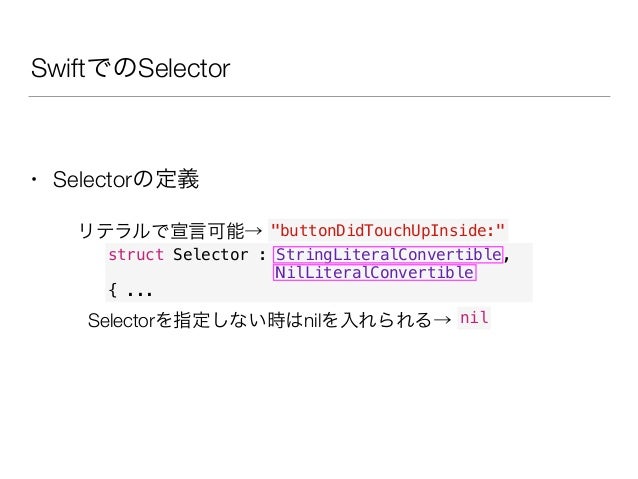638x479 pixels.
Task: Click the boxed NilLiteralConvertible protocol
Action: click(374, 273)
